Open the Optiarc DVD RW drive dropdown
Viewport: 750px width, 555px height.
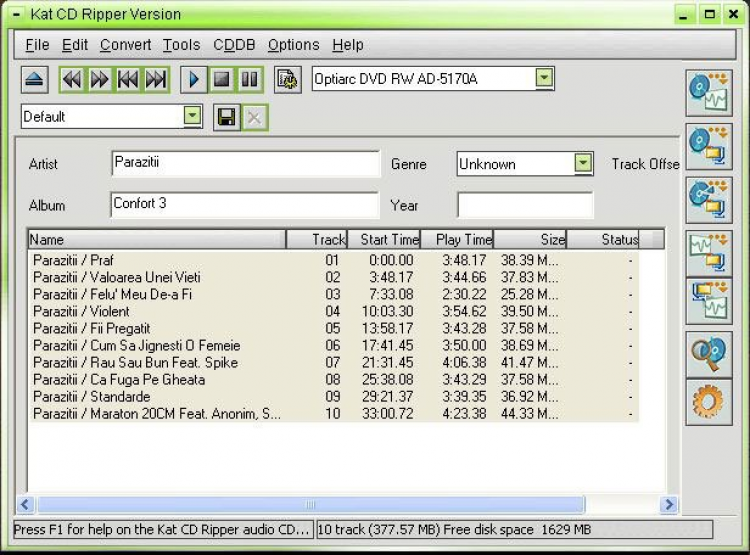pos(544,78)
